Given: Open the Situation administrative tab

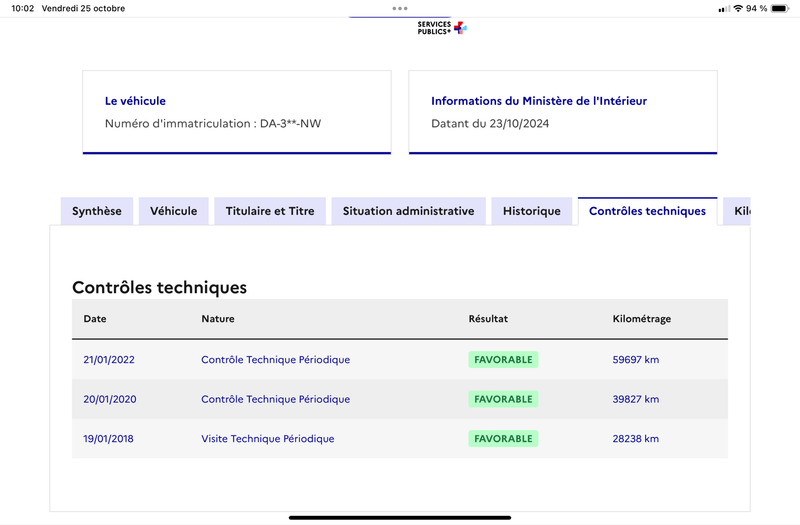Looking at the screenshot, I should pos(409,211).
